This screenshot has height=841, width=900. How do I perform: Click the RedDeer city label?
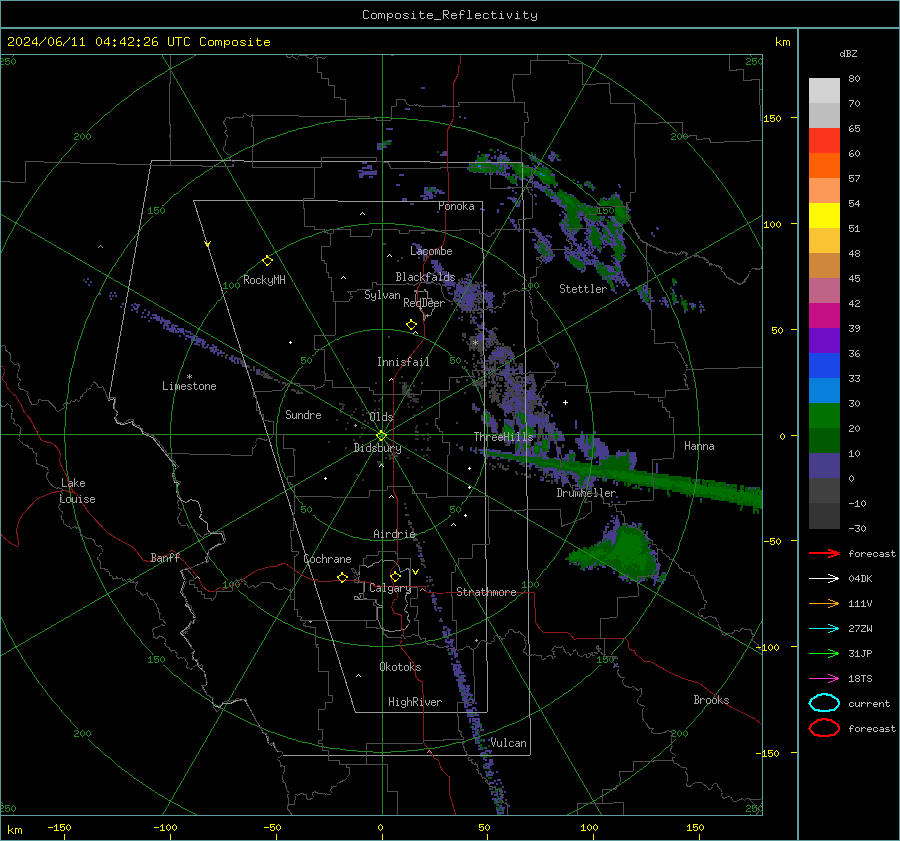tap(424, 303)
